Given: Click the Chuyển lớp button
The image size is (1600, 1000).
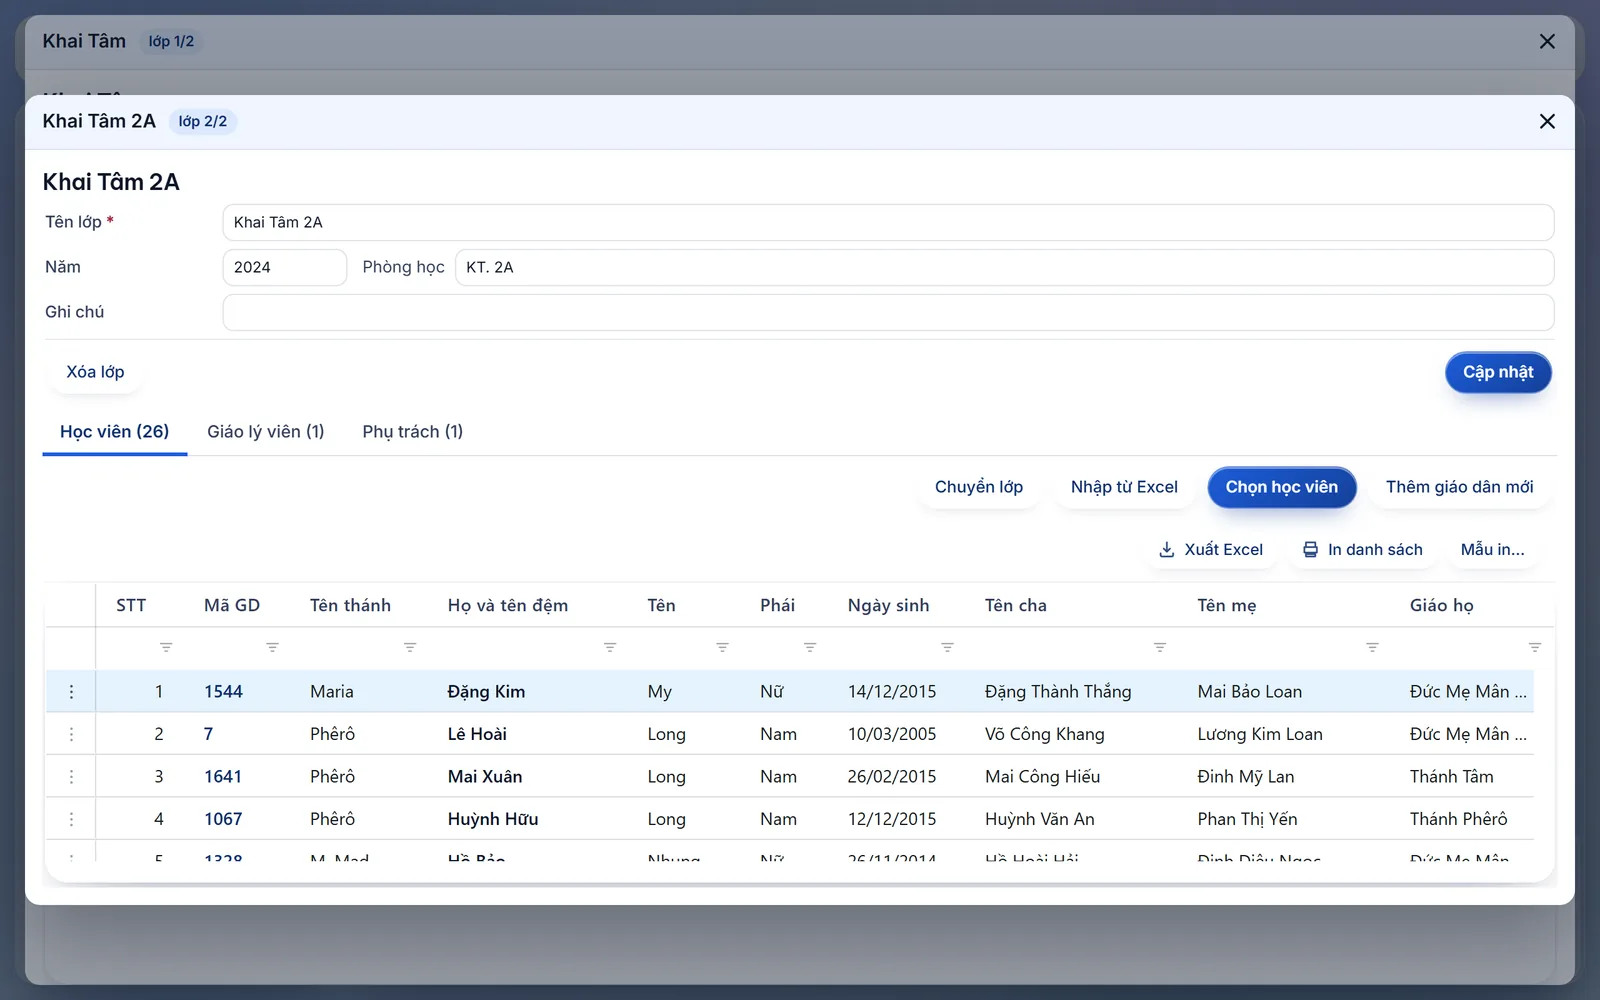Looking at the screenshot, I should click(x=979, y=487).
